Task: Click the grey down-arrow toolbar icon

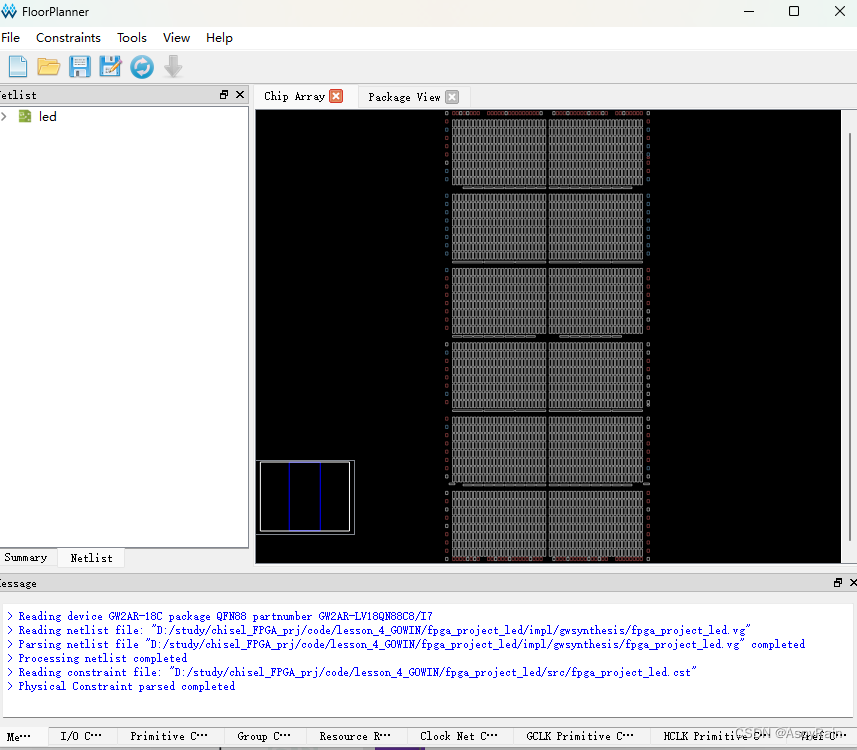Action: tap(173, 67)
